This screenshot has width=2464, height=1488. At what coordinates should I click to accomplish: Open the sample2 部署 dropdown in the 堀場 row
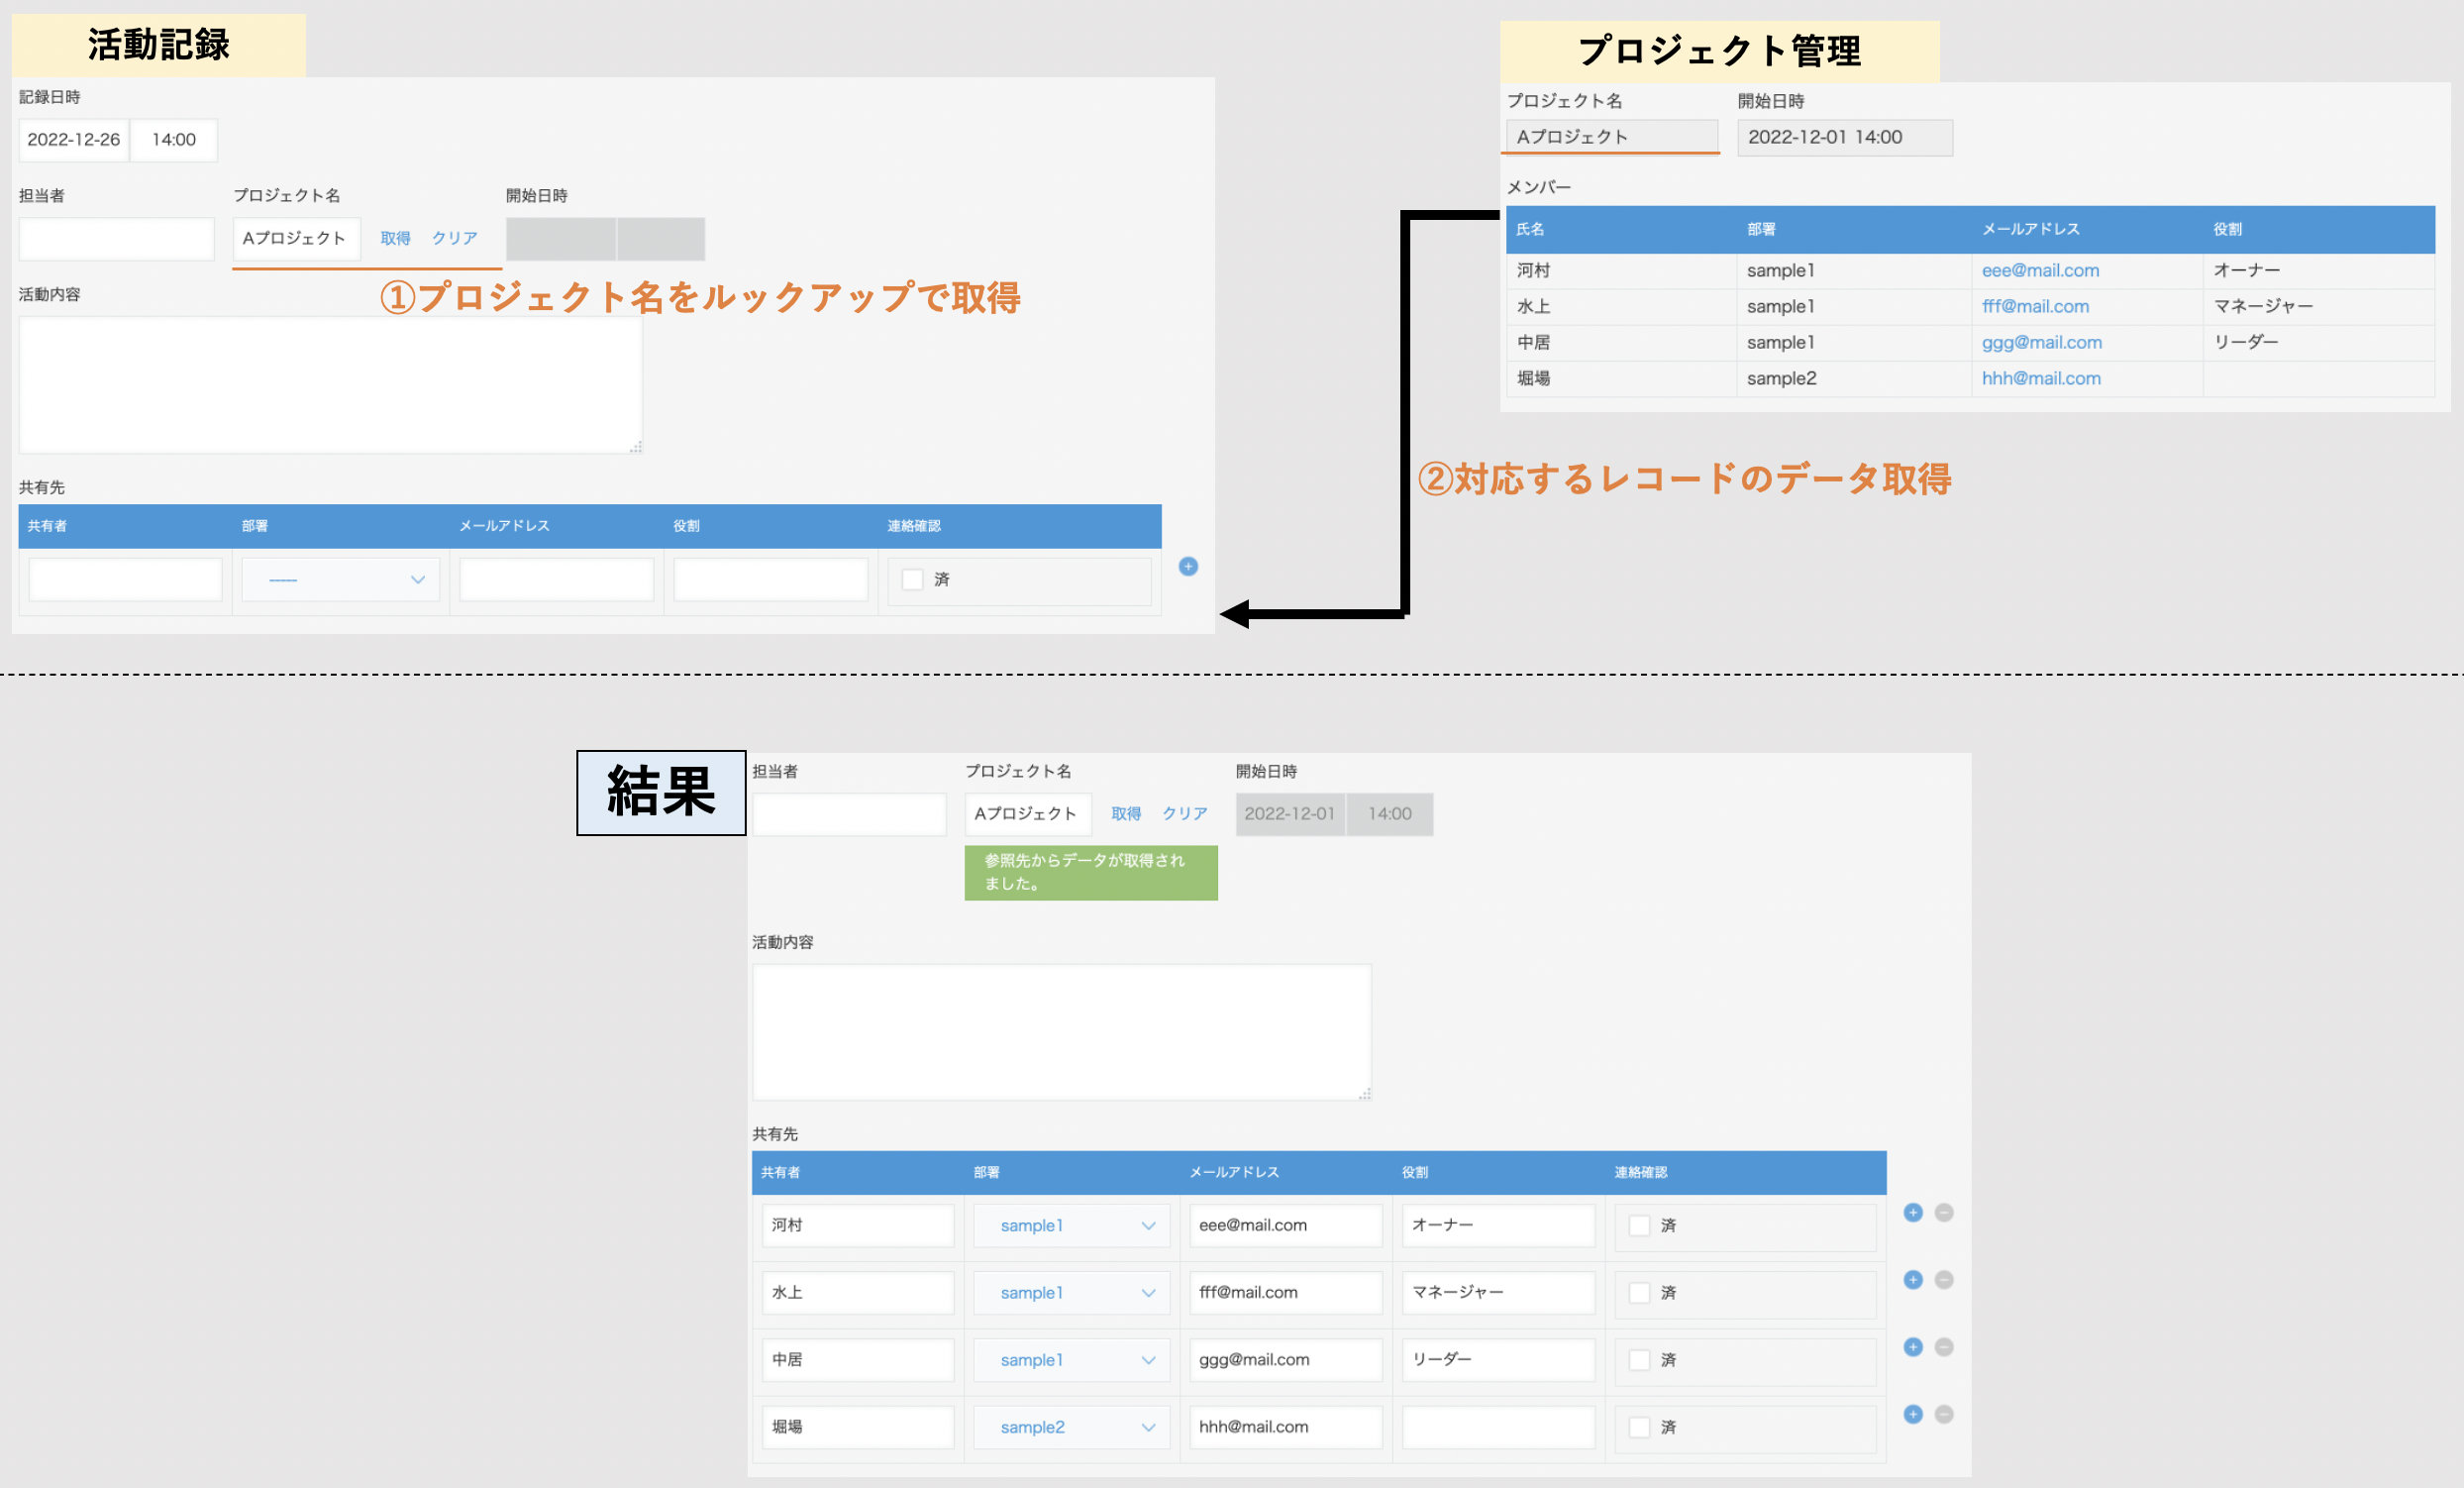pos(1072,1427)
